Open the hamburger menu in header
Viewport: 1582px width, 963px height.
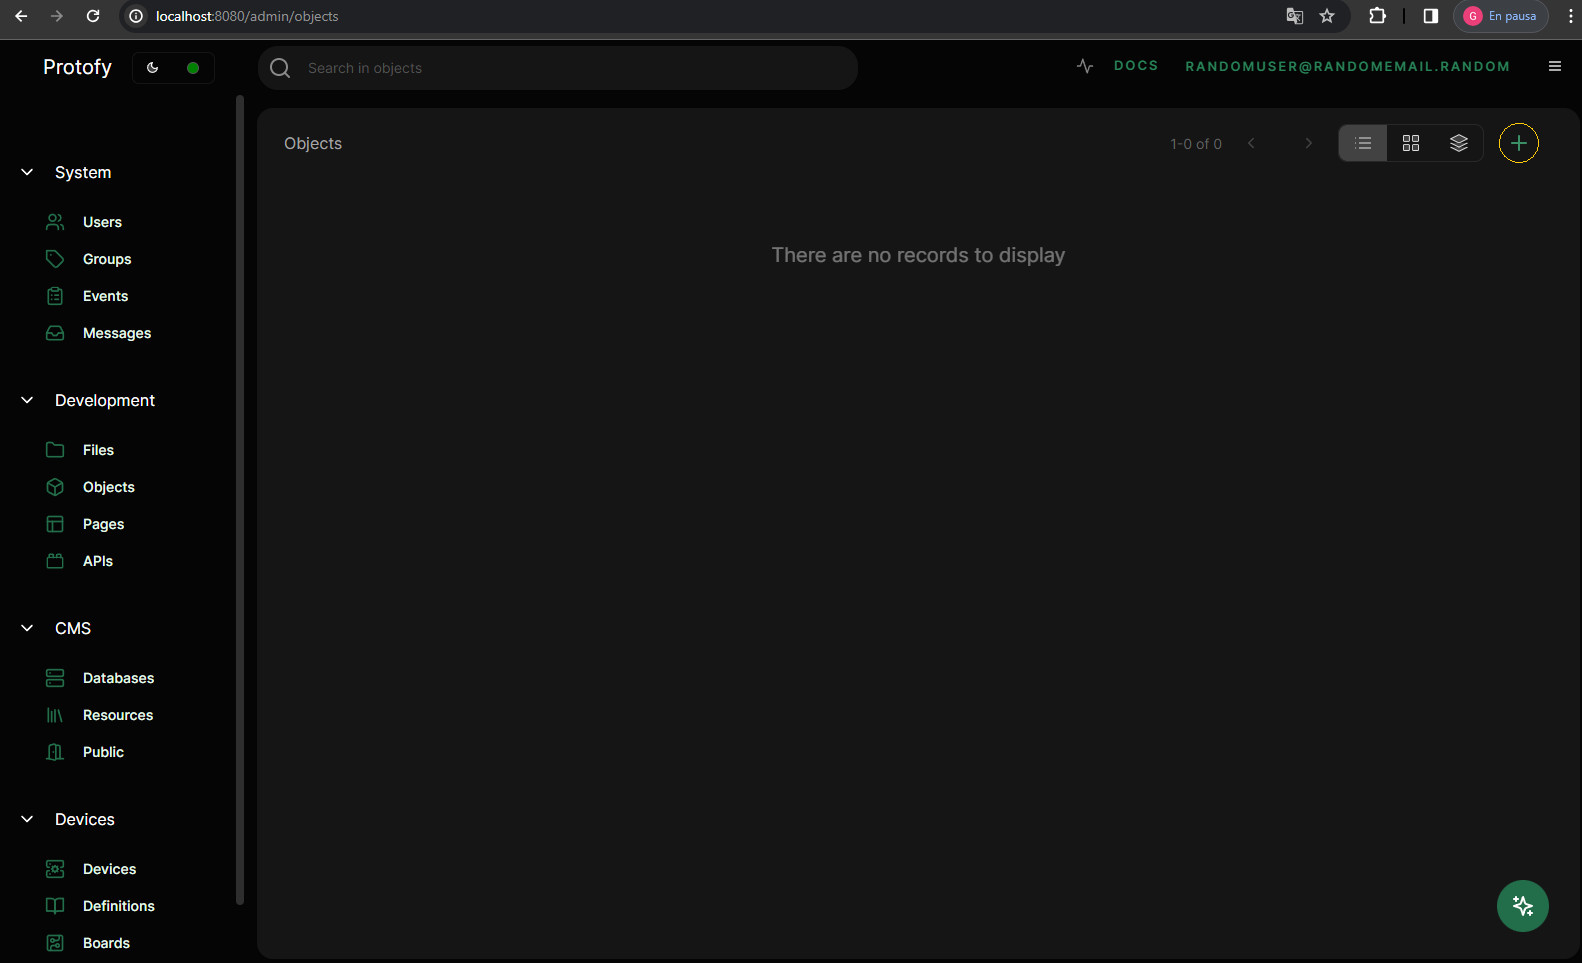(x=1554, y=66)
